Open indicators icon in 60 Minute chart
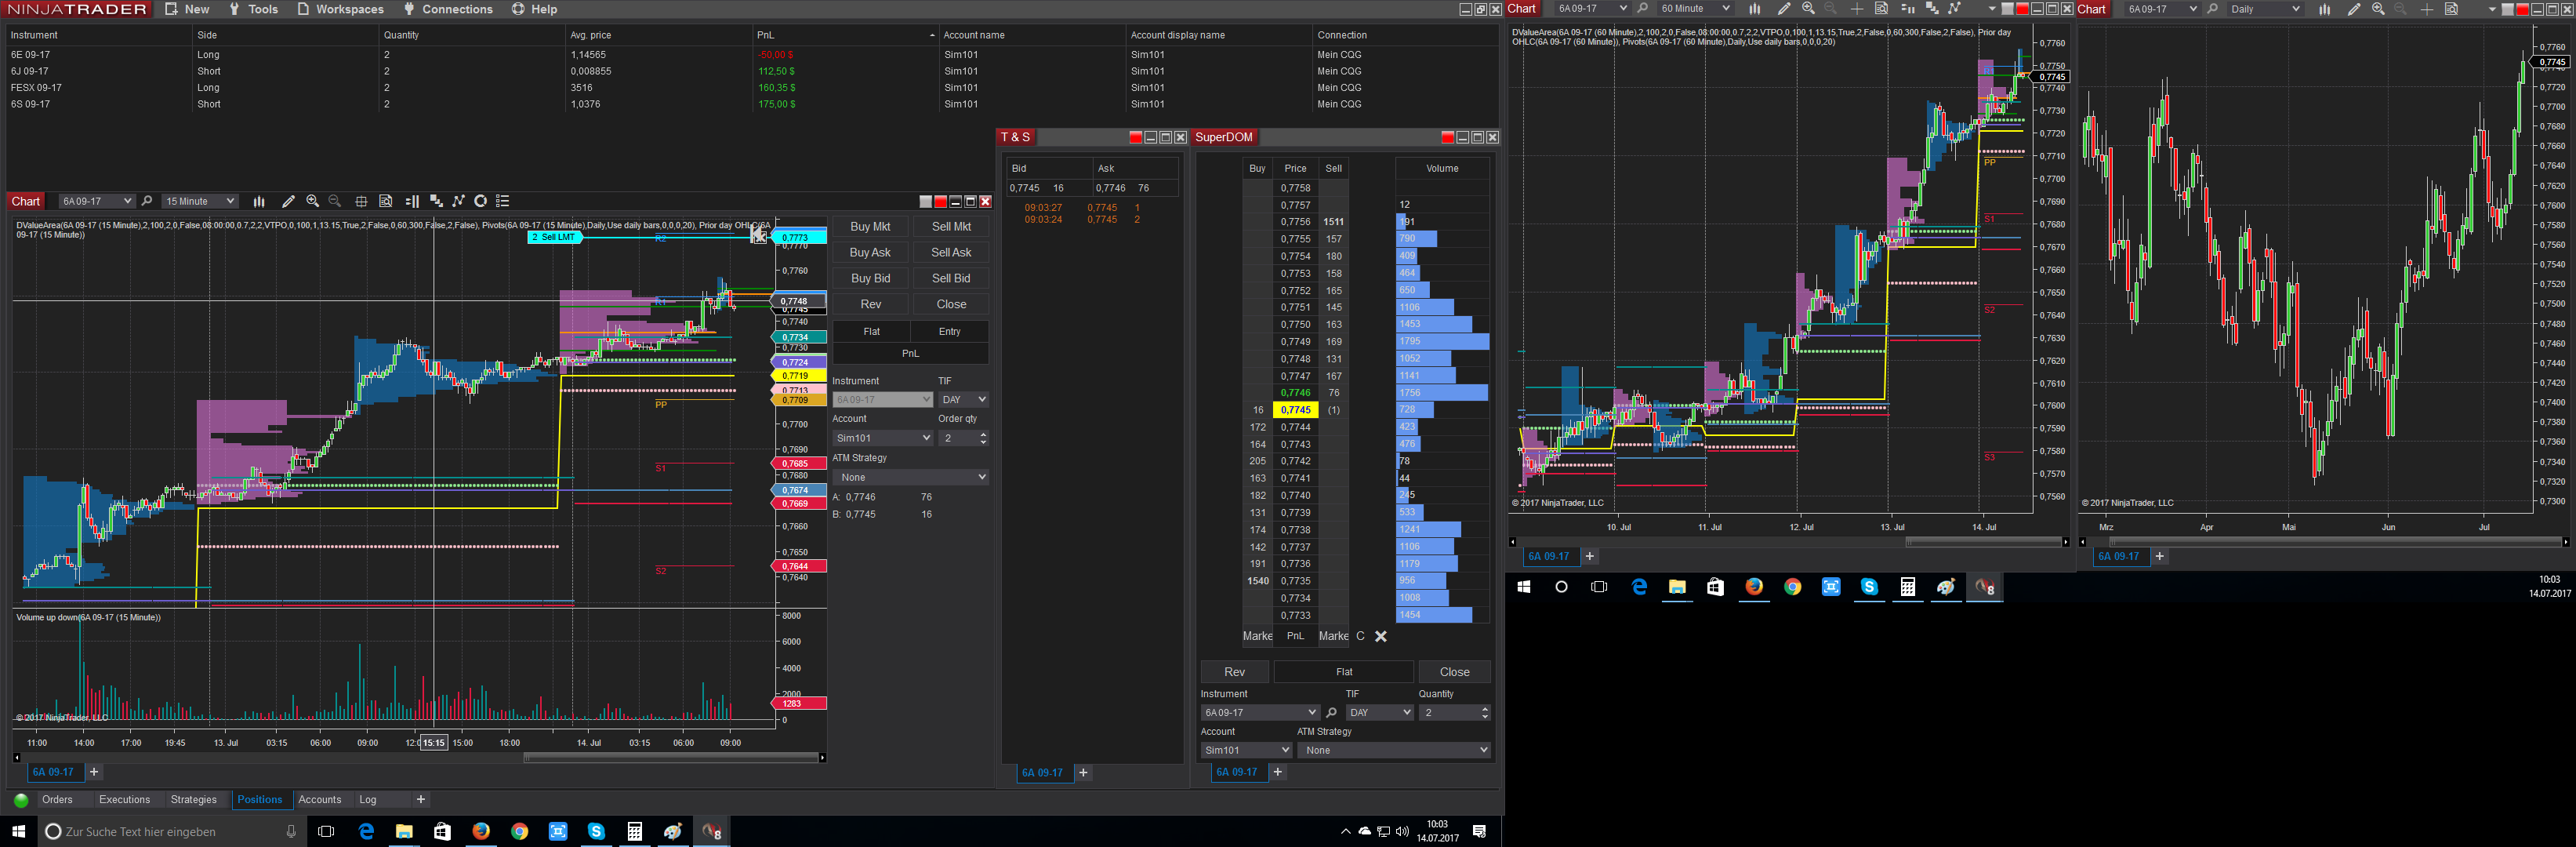2576x847 pixels. pyautogui.click(x=1954, y=9)
